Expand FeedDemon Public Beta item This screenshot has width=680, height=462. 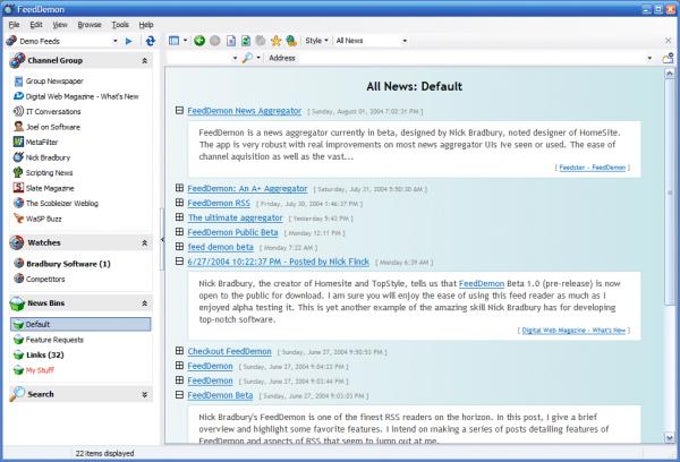[180, 232]
